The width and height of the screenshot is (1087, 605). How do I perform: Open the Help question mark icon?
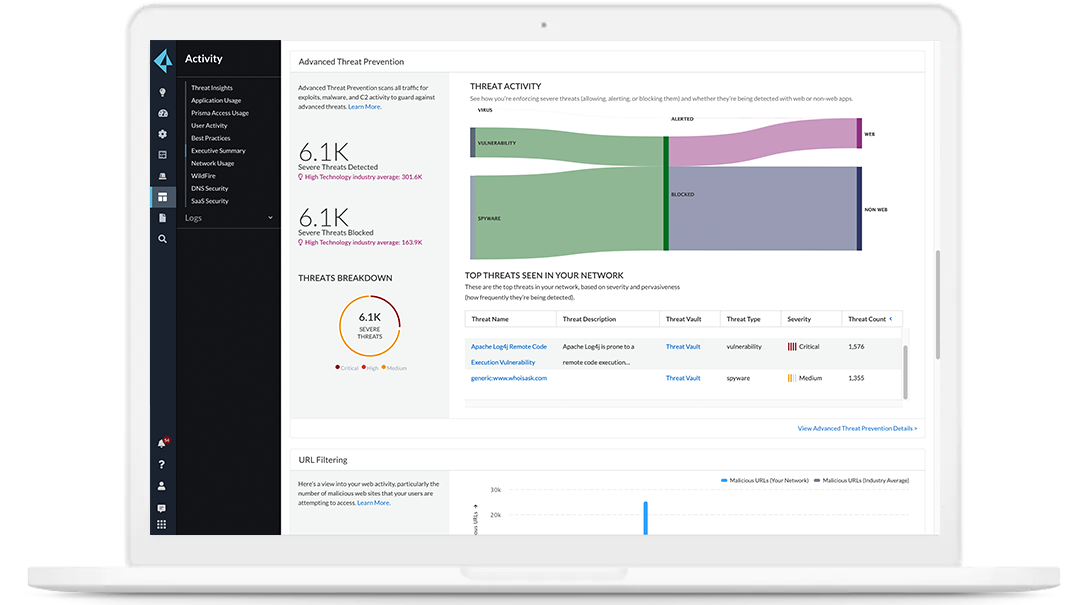[x=162, y=464]
